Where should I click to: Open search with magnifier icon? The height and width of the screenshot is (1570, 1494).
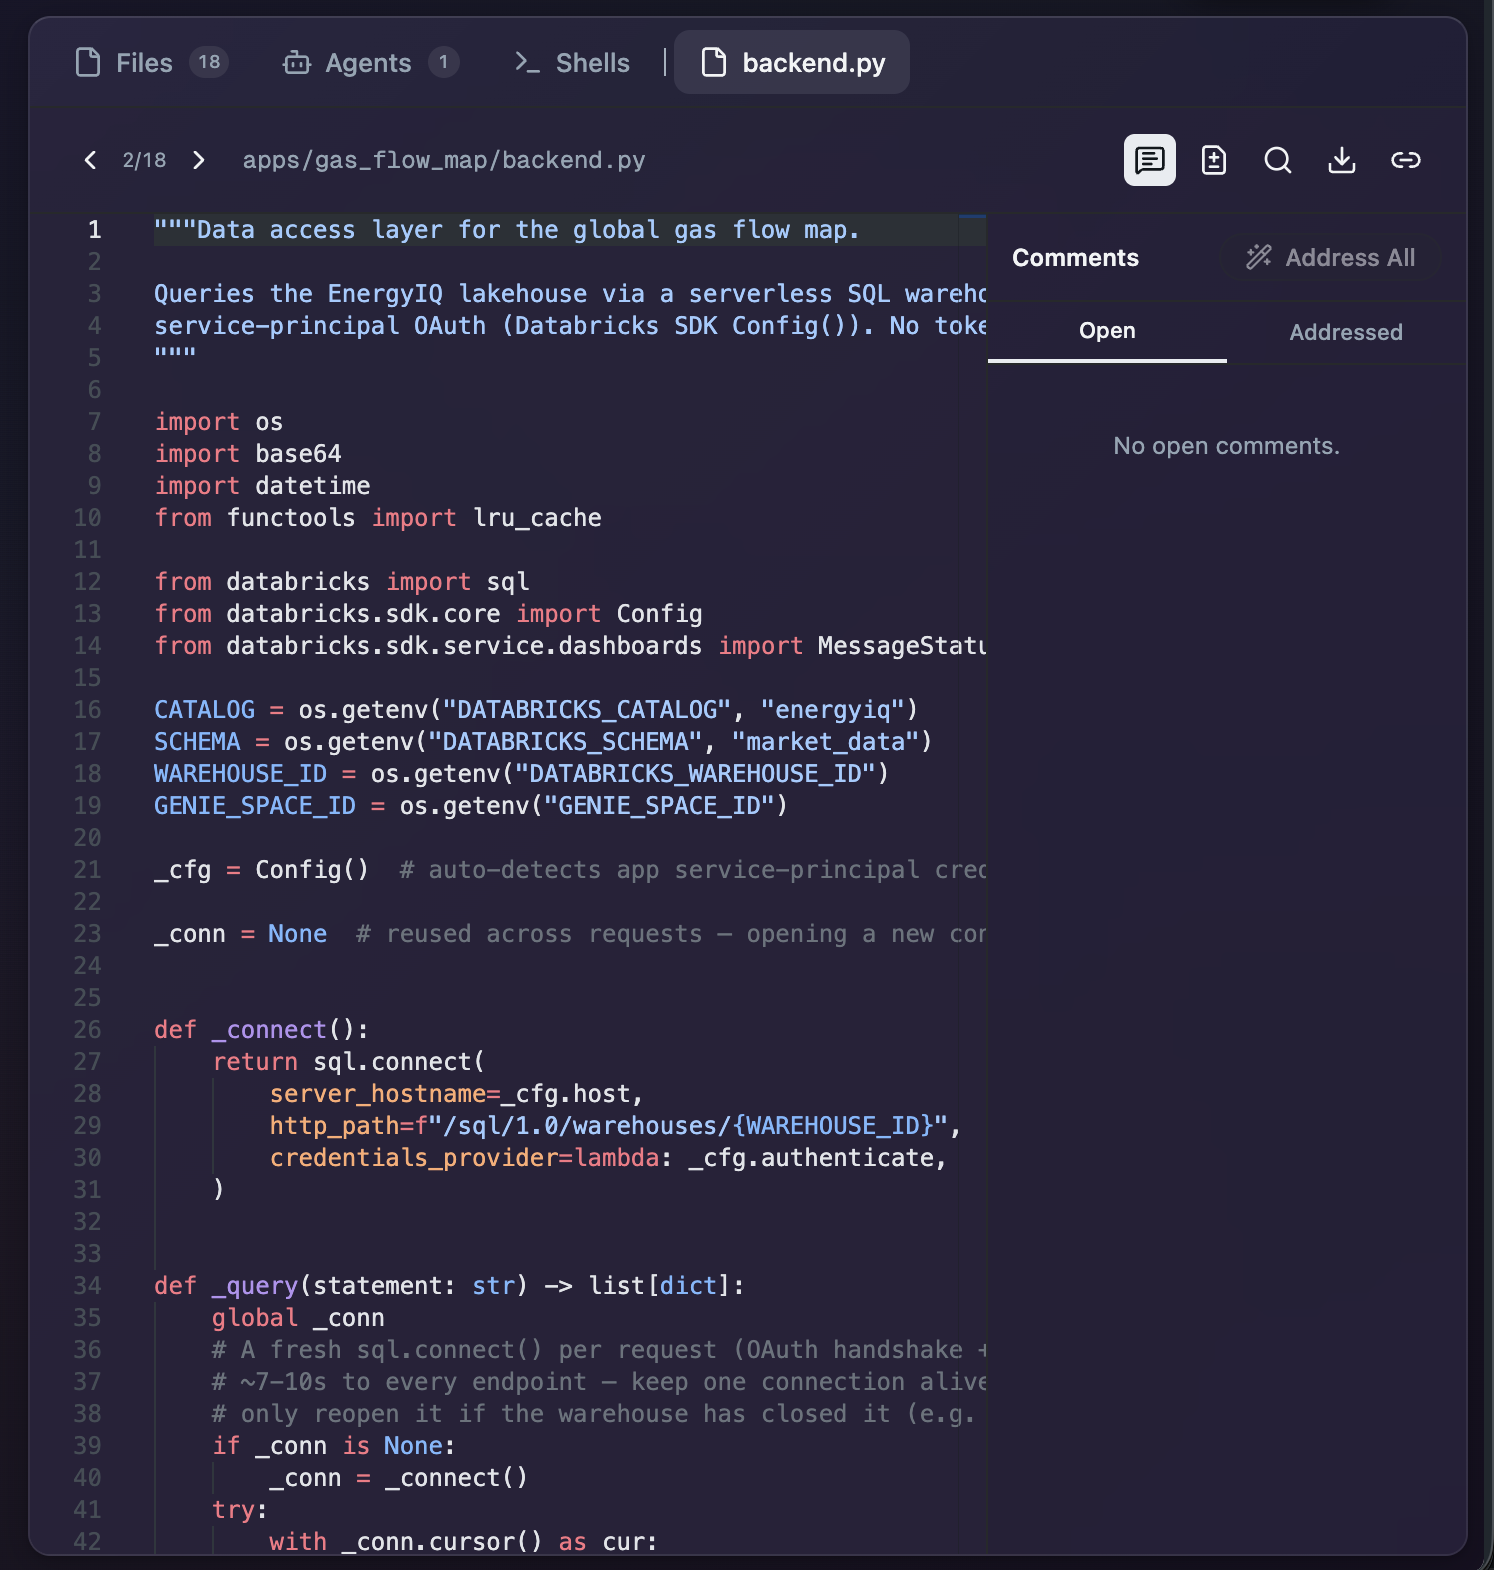pos(1278,160)
